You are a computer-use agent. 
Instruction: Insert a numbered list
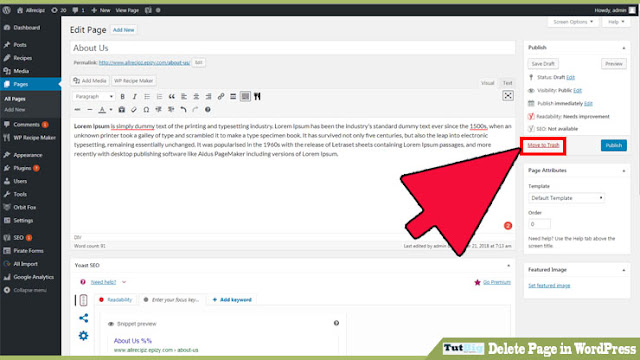coord(159,96)
